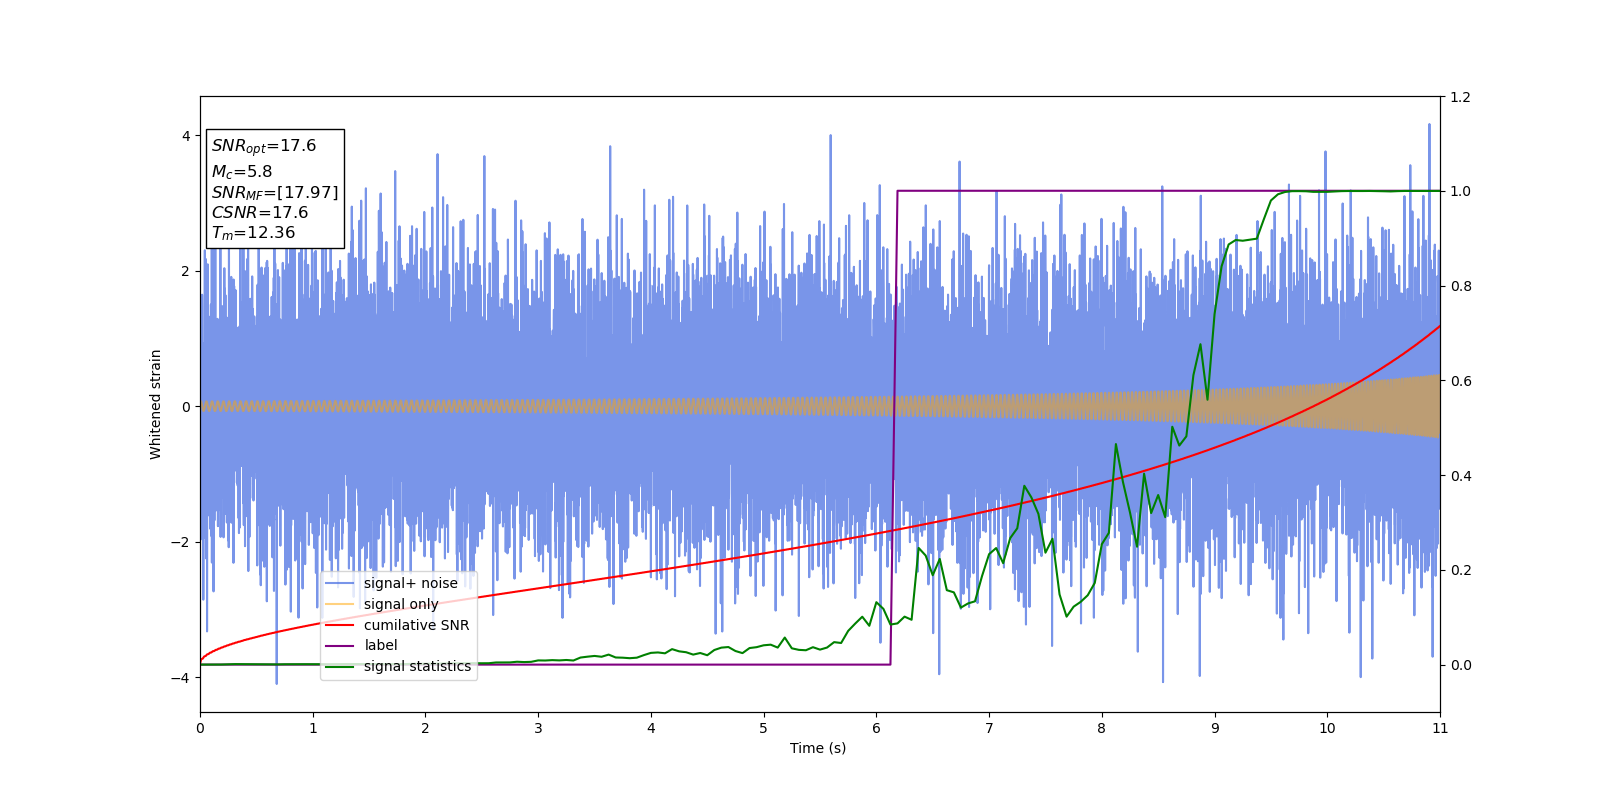
Task: Click the 'Whitened strain' y-axis label
Action: [x=156, y=404]
